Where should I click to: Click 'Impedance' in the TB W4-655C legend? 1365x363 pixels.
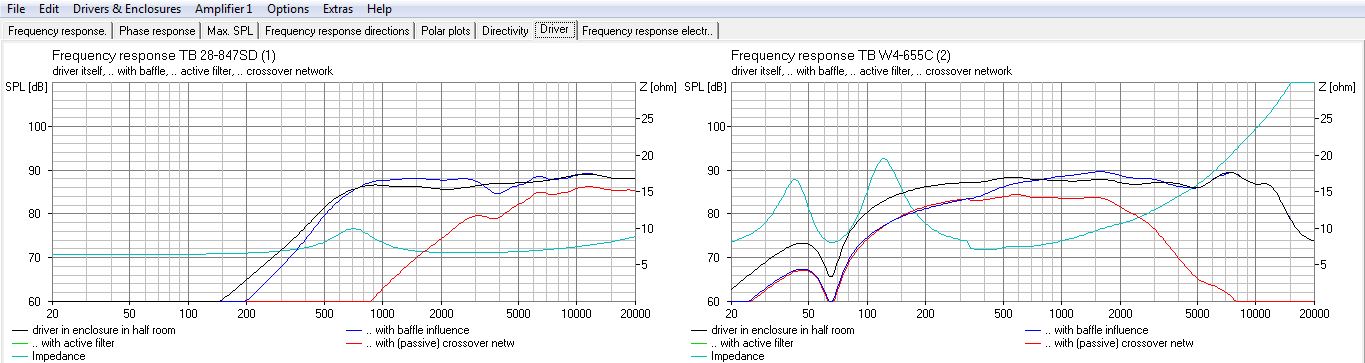coord(737,356)
